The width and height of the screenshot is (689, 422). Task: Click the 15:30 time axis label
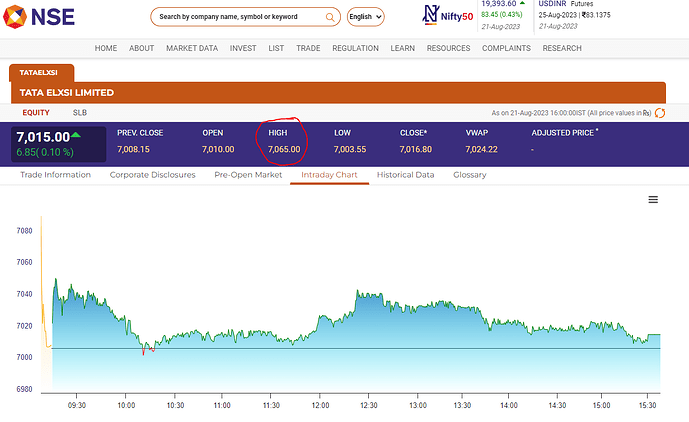(x=647, y=405)
